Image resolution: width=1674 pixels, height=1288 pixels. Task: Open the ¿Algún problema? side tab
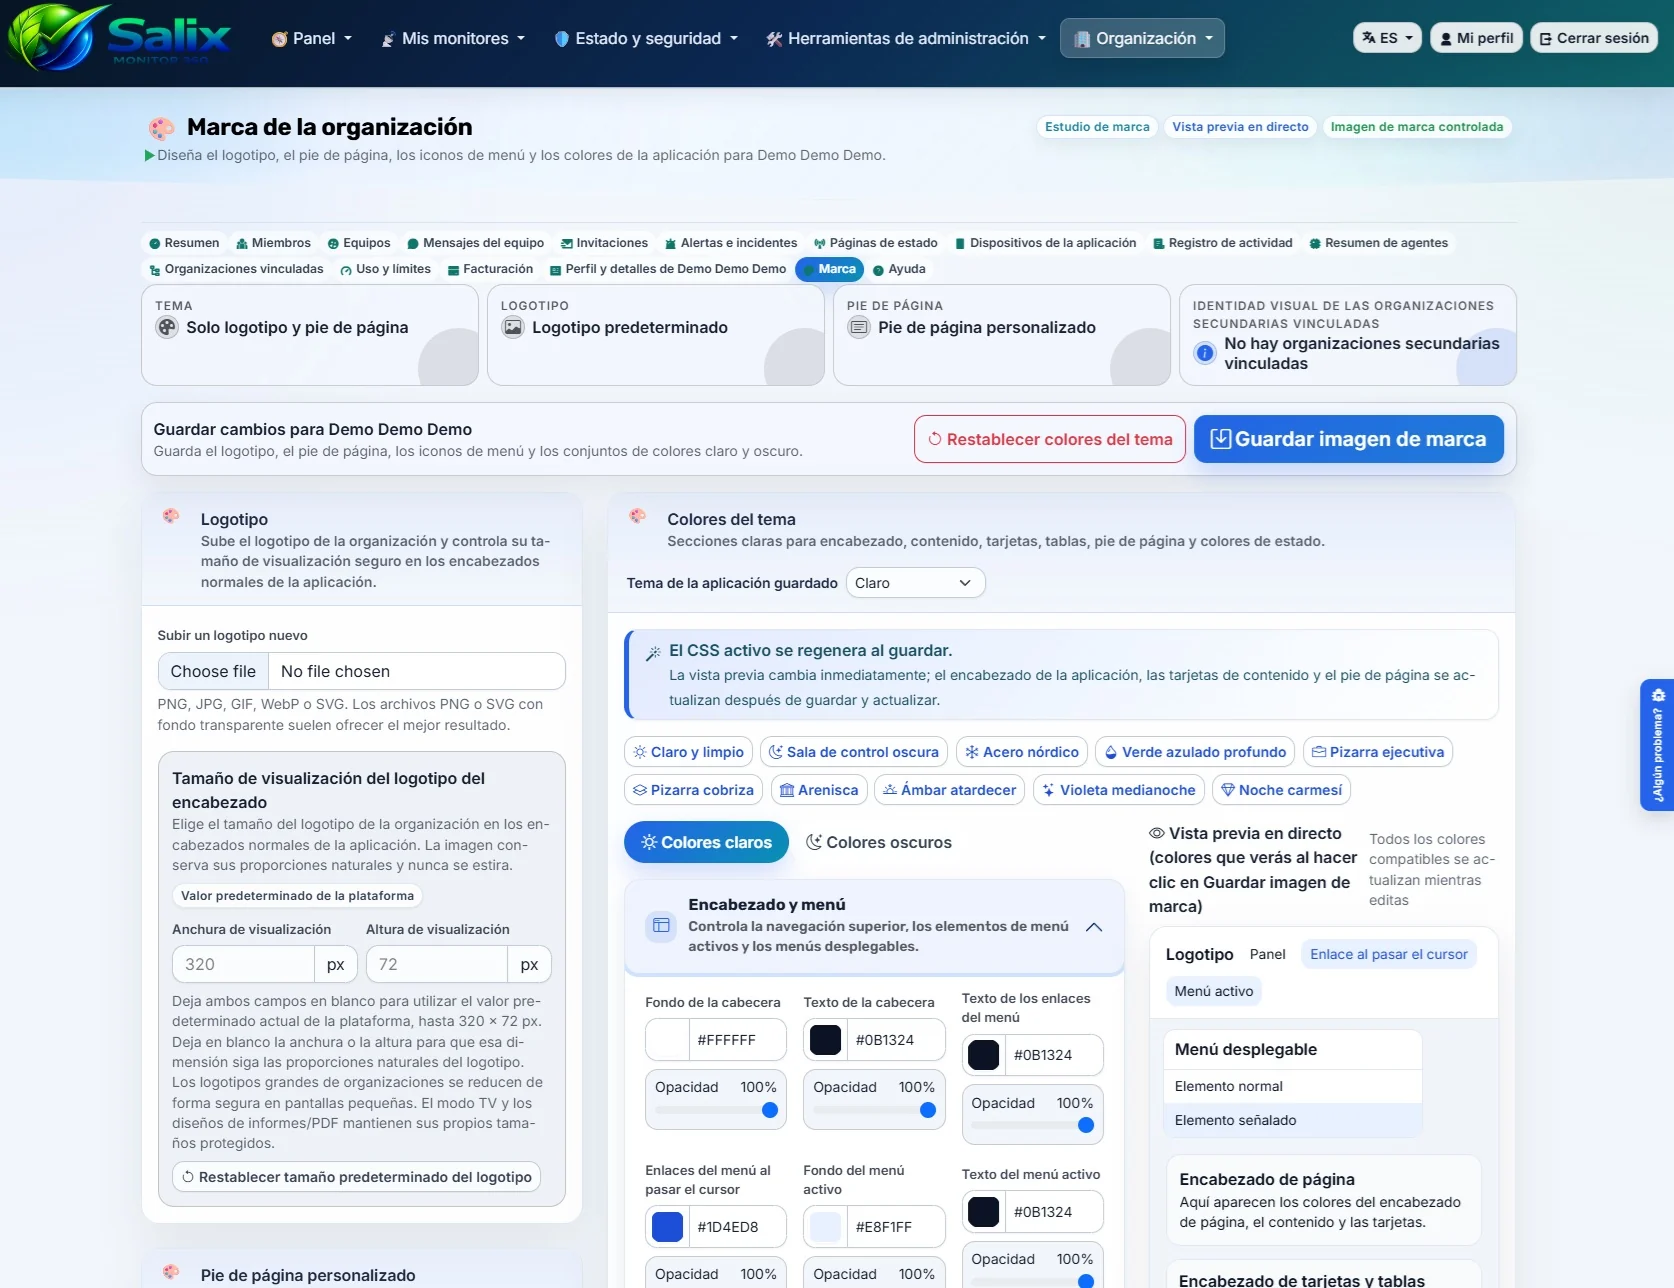[x=1657, y=745]
